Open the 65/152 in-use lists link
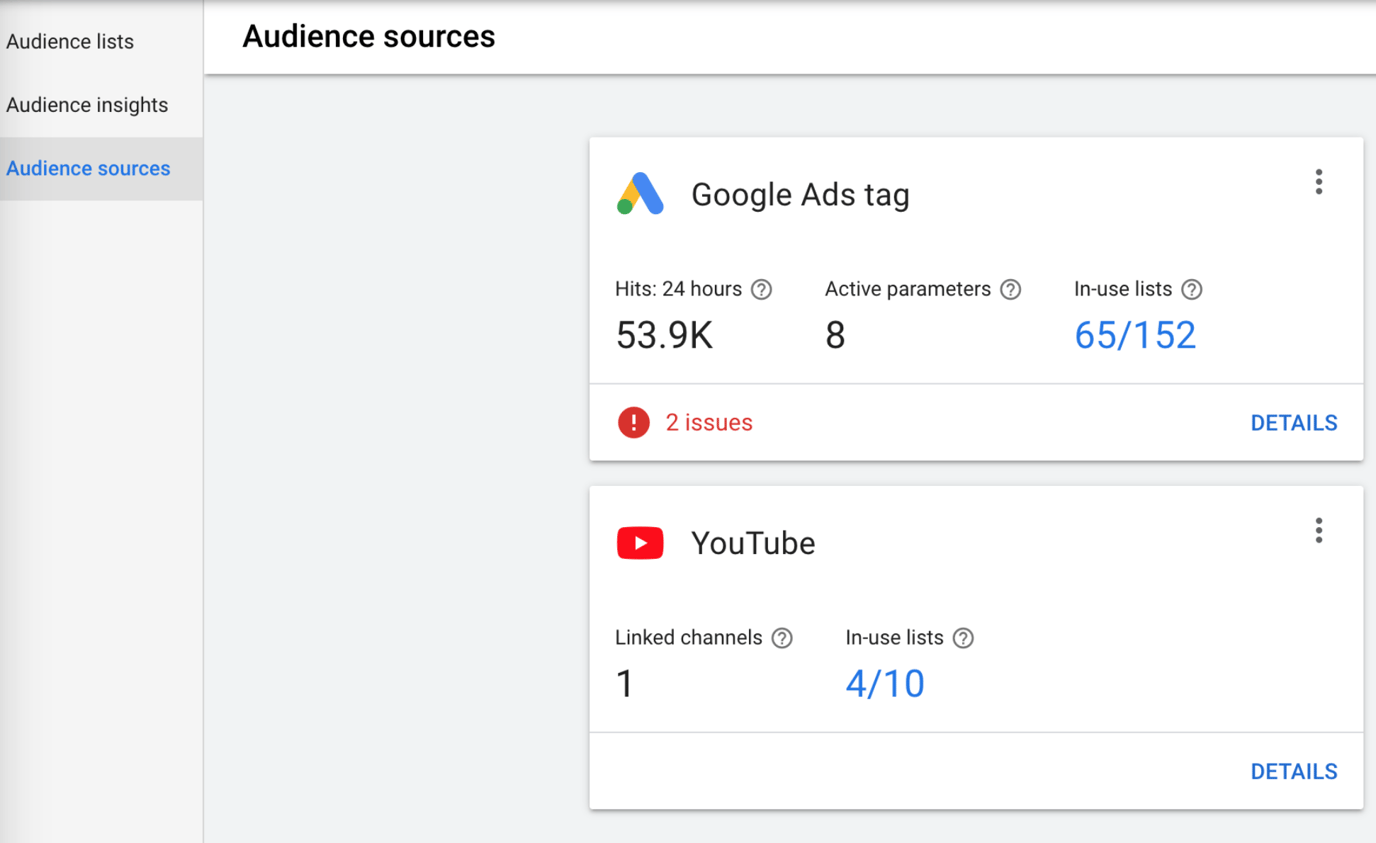 point(1135,335)
